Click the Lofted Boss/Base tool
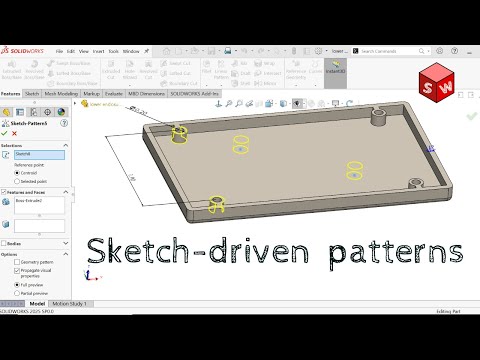 (x=69, y=73)
